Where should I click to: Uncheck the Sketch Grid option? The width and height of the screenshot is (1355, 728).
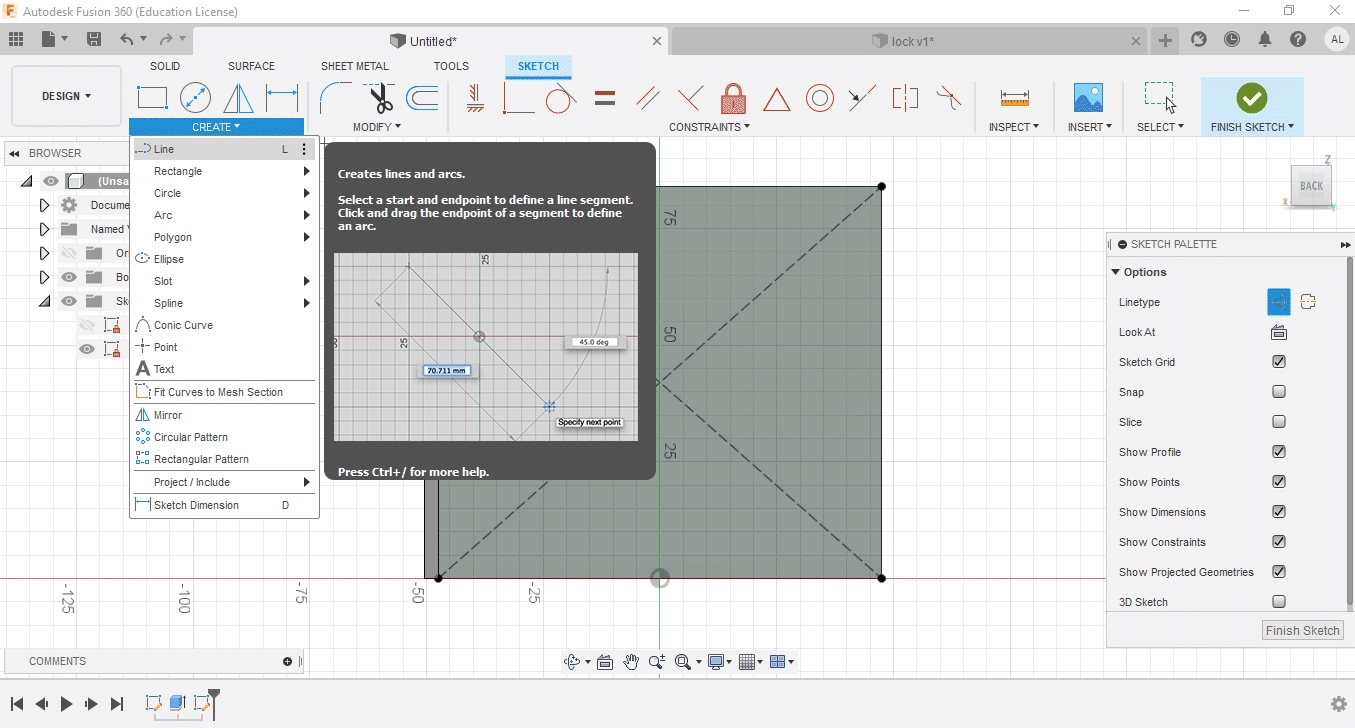point(1278,362)
